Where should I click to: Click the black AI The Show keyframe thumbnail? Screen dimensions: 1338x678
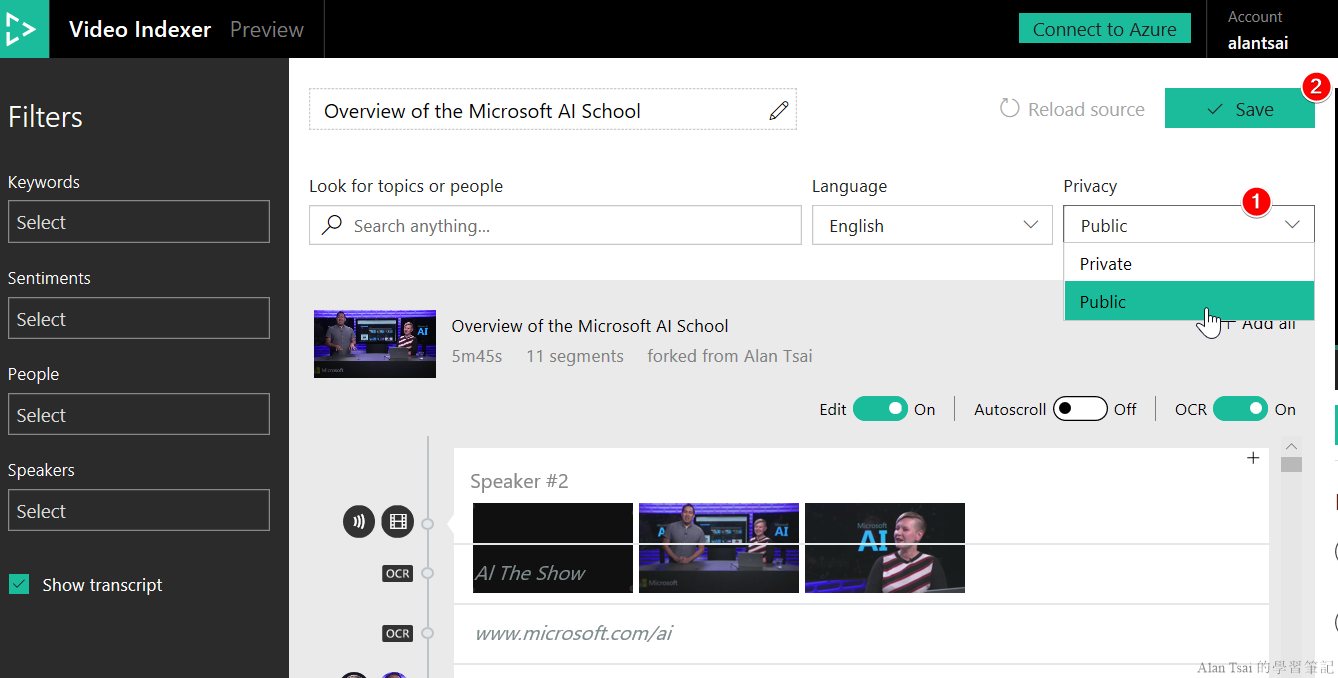(x=553, y=548)
